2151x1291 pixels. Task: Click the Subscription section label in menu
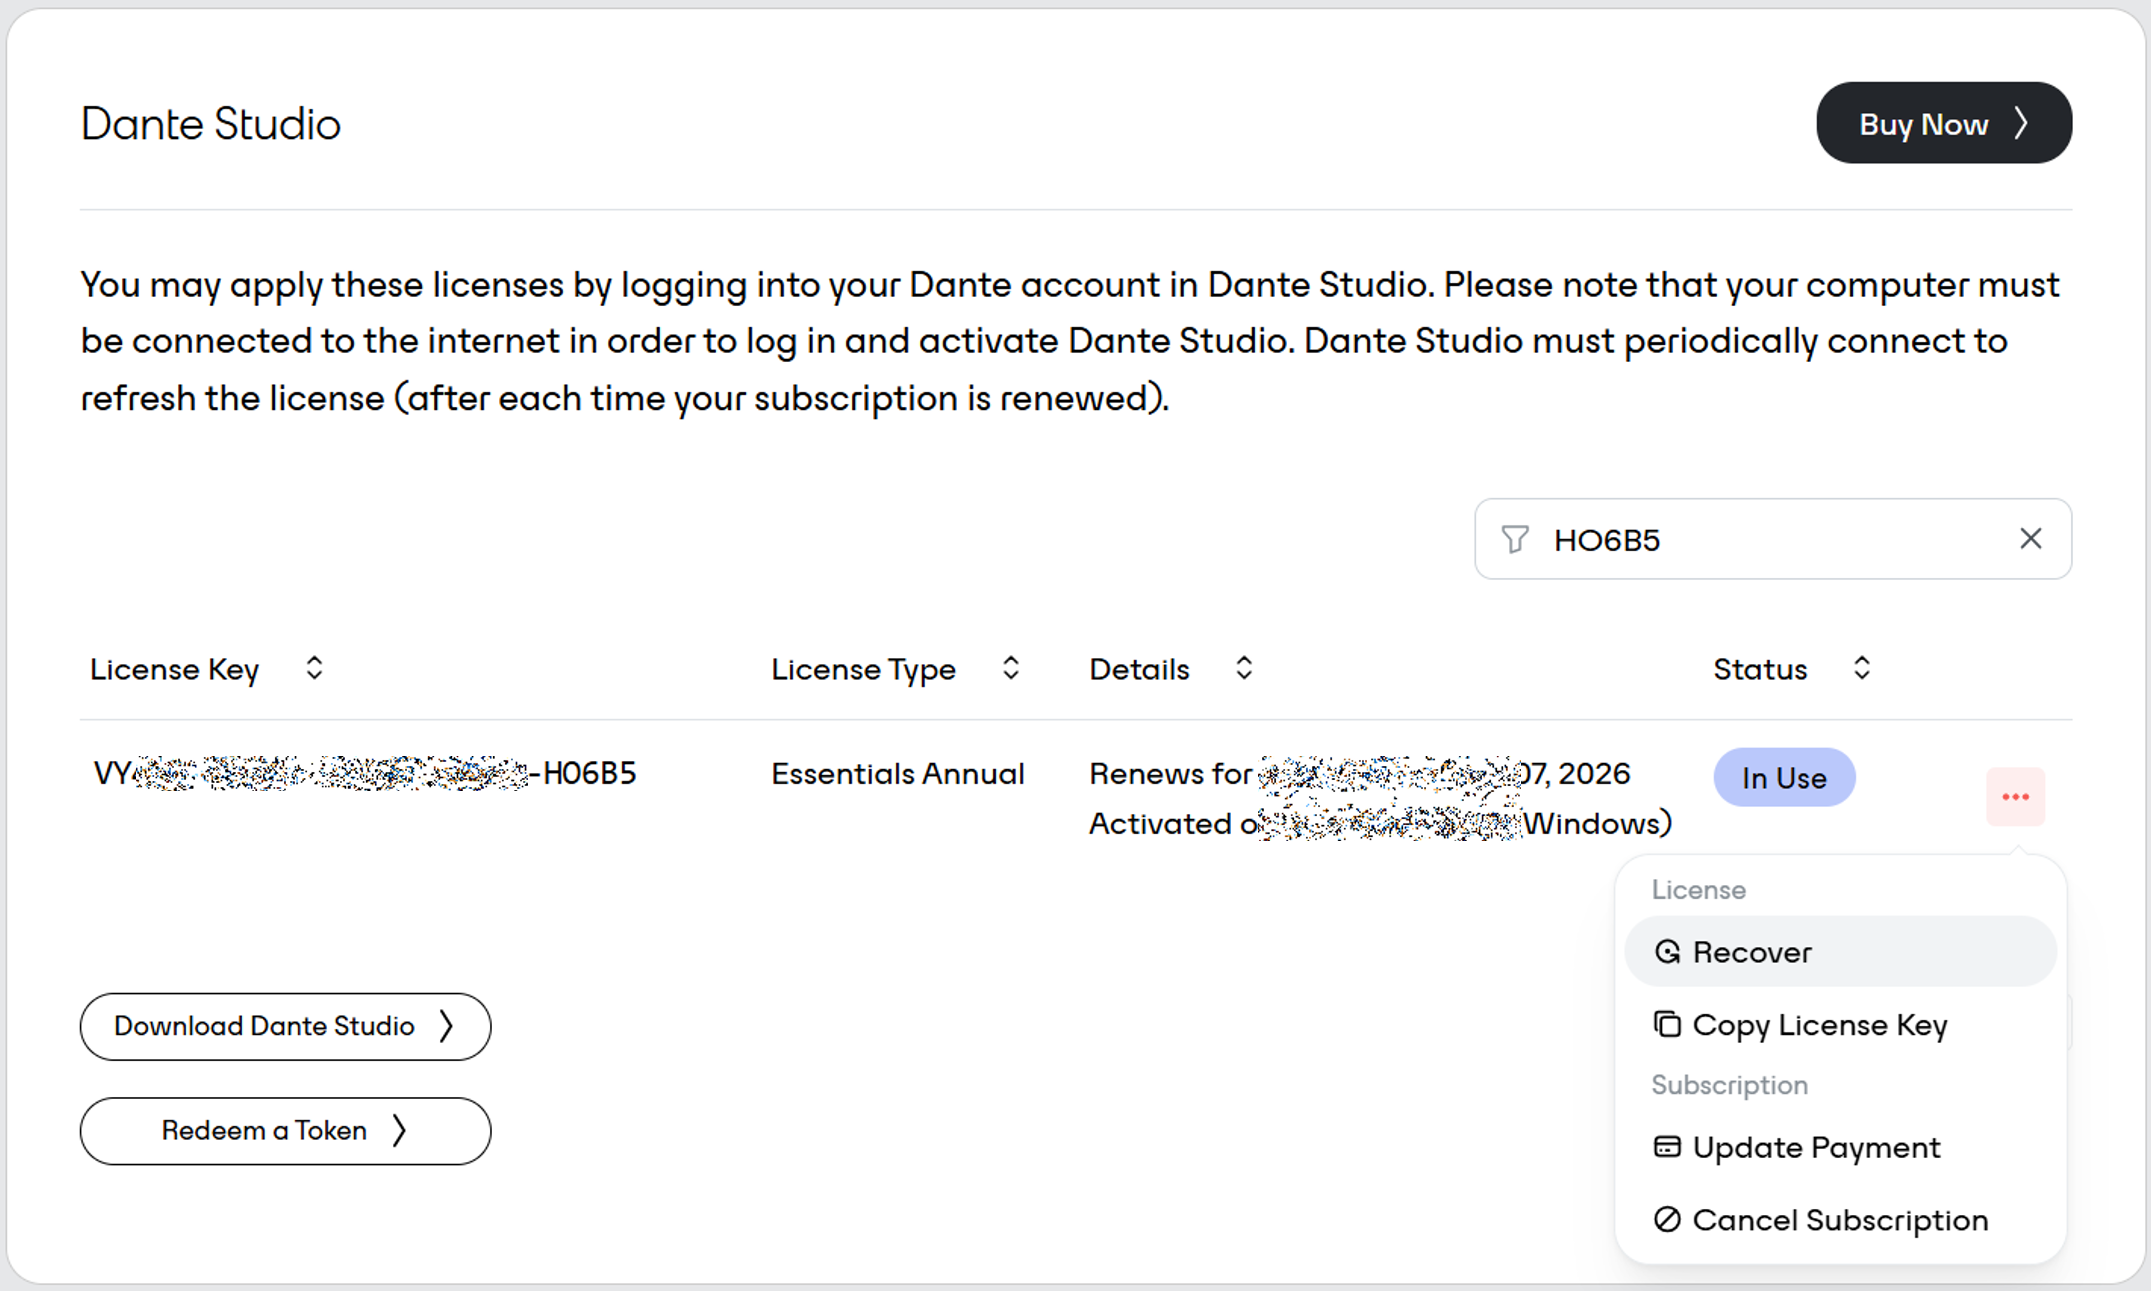pos(1729,1085)
